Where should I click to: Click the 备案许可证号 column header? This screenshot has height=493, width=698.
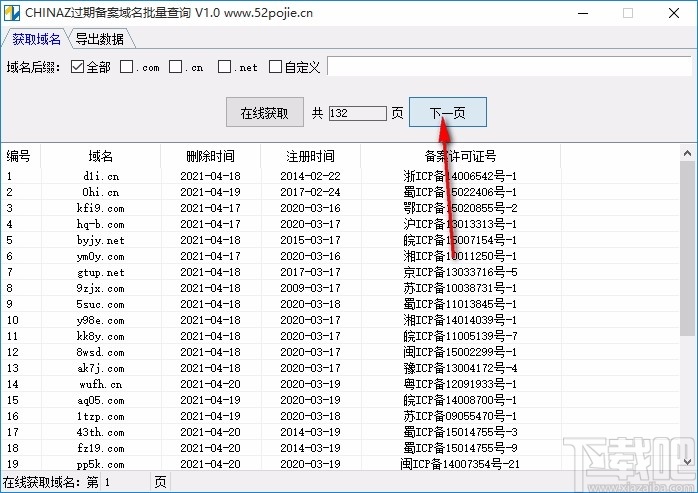tap(460, 156)
